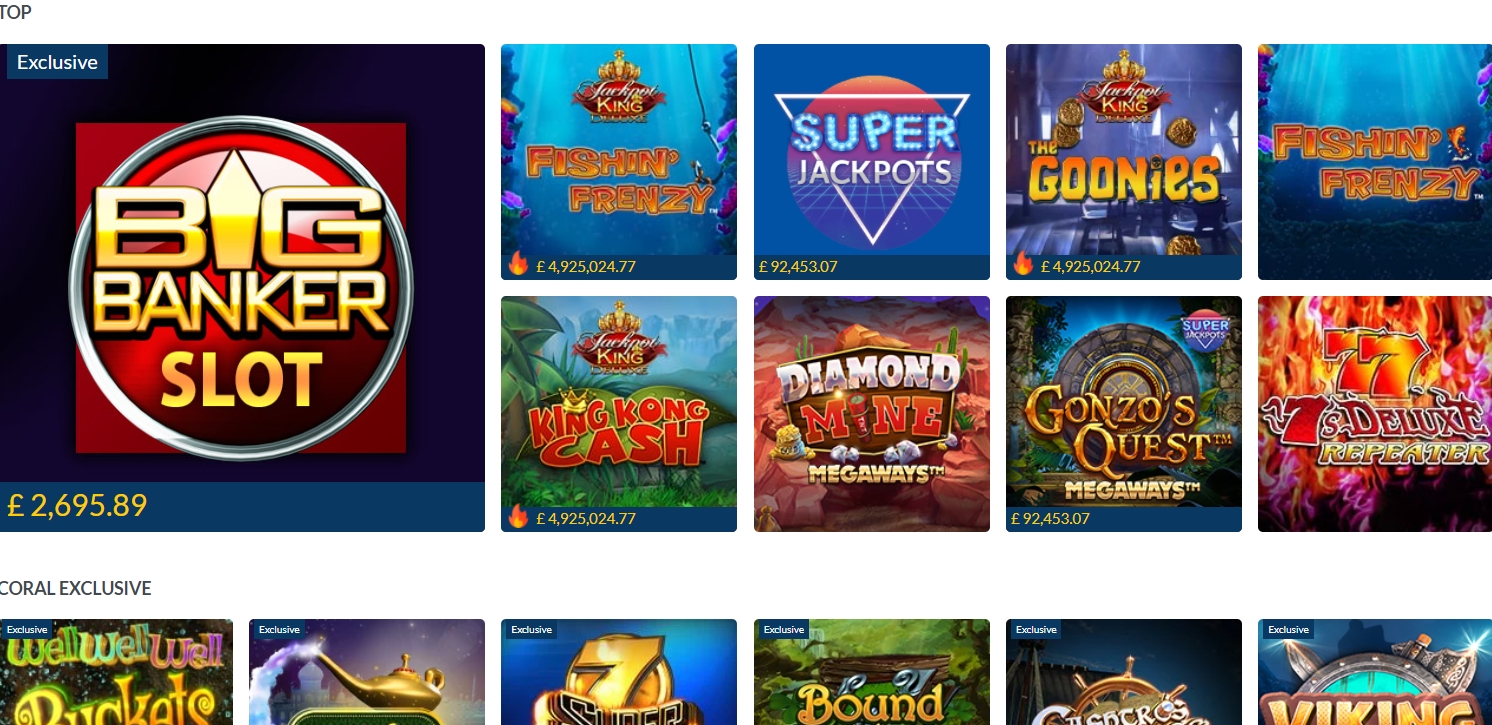
Task: Click the £92,453.07 jackpot under Super Jackpots
Action: click(x=798, y=267)
